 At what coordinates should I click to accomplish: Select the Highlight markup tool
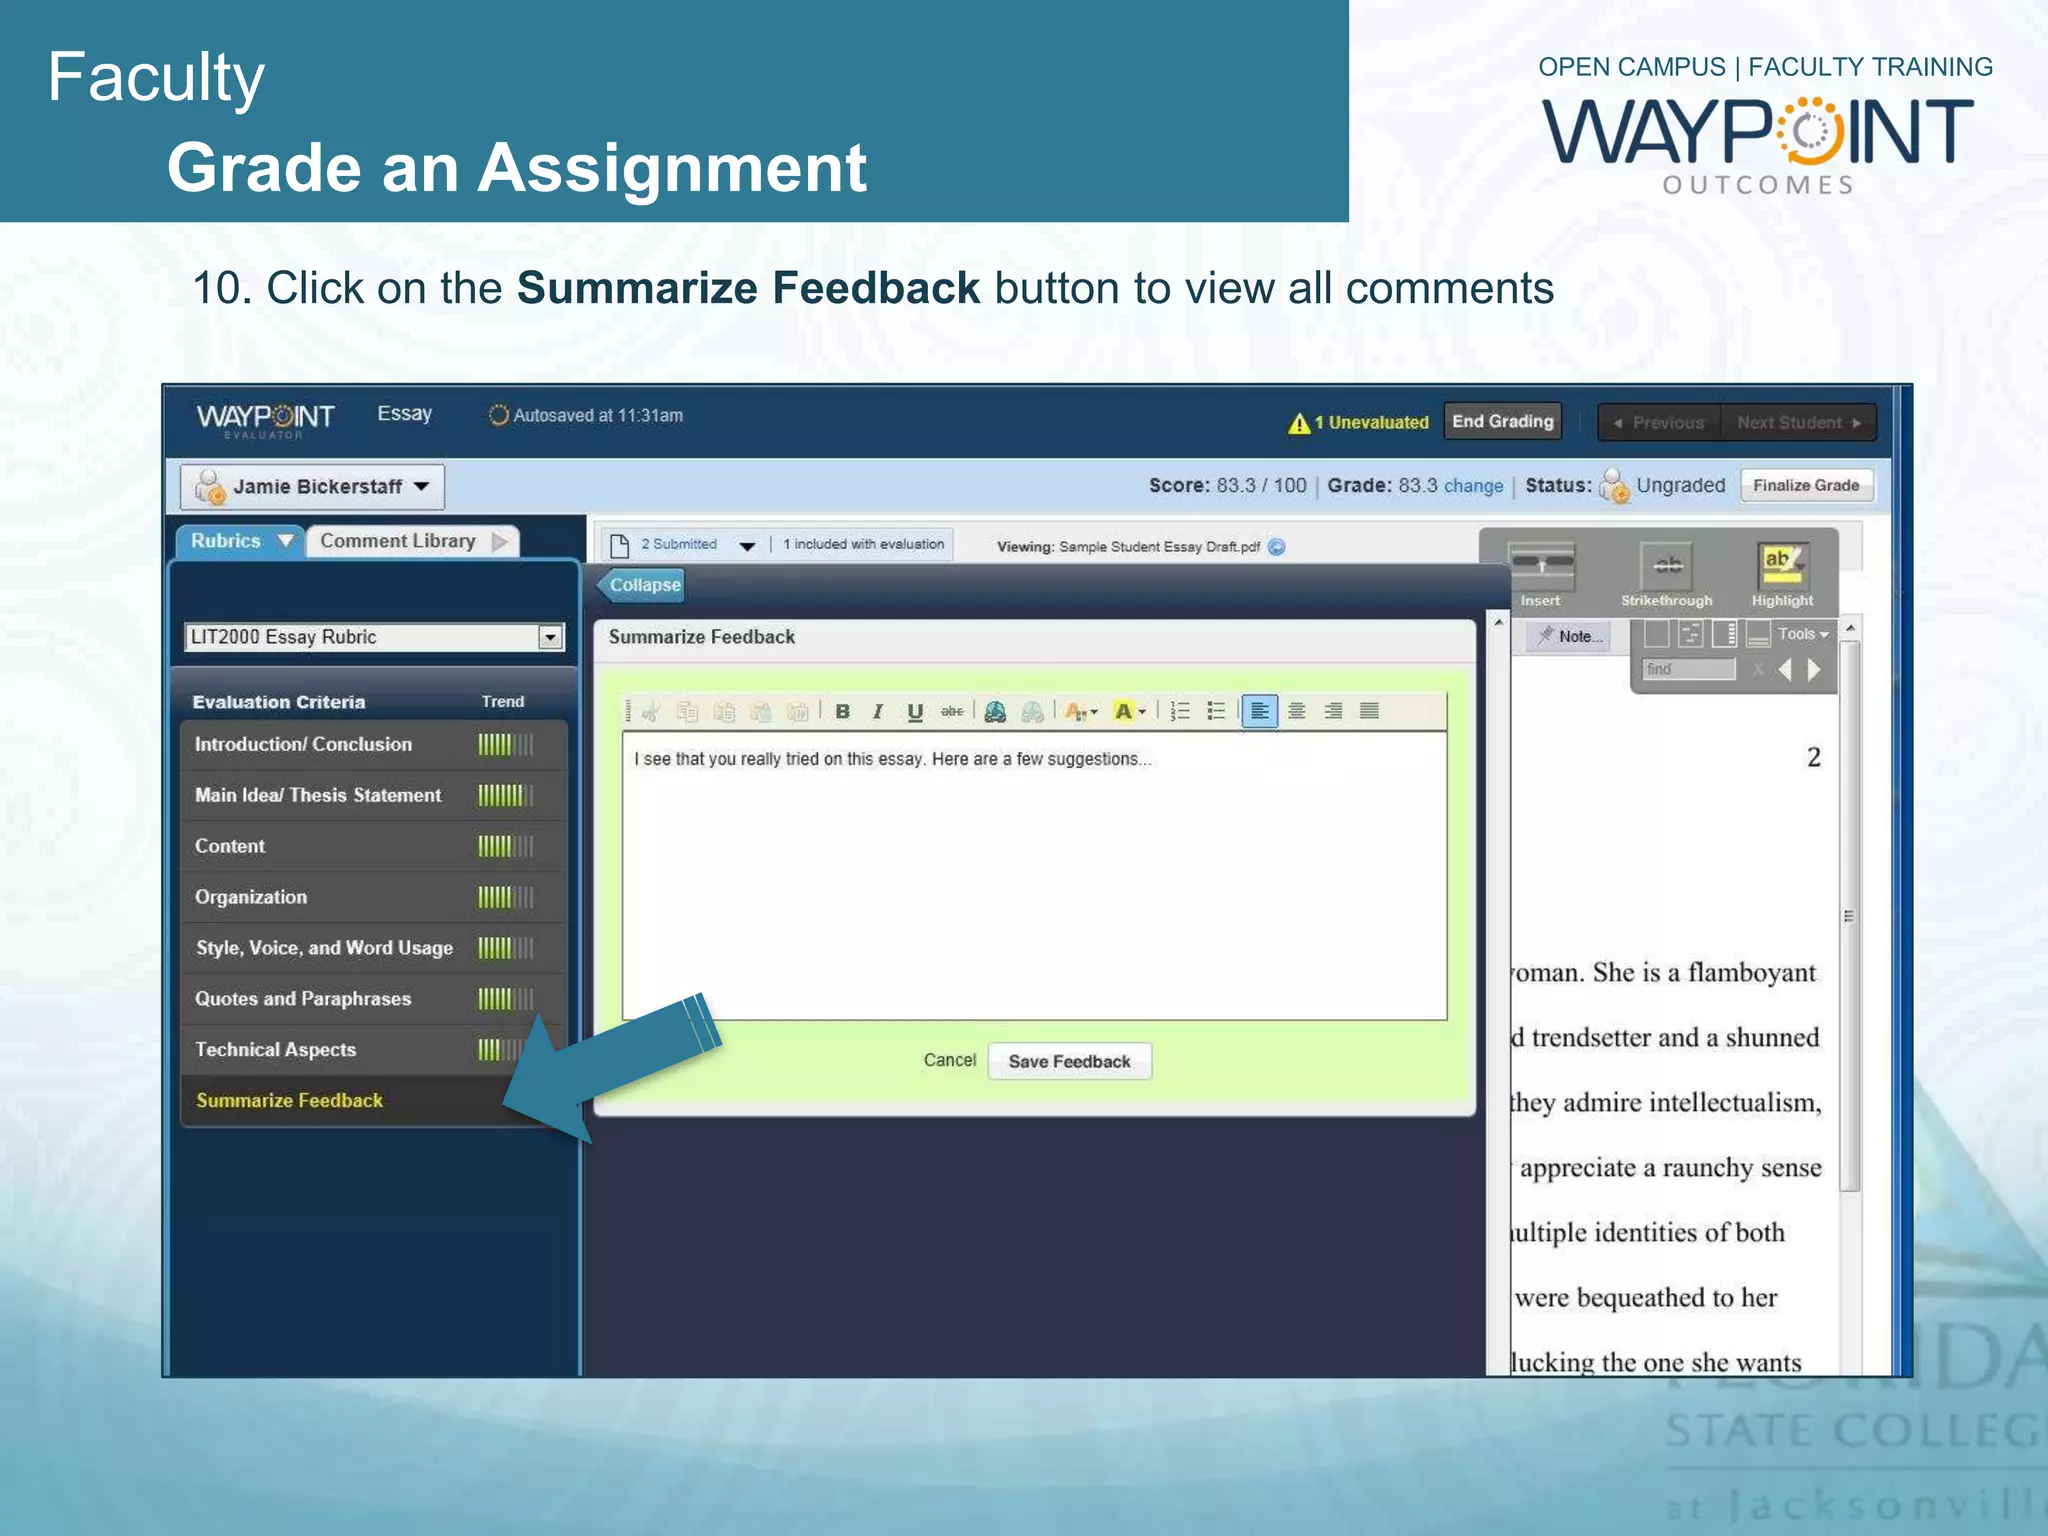pyautogui.click(x=1782, y=574)
